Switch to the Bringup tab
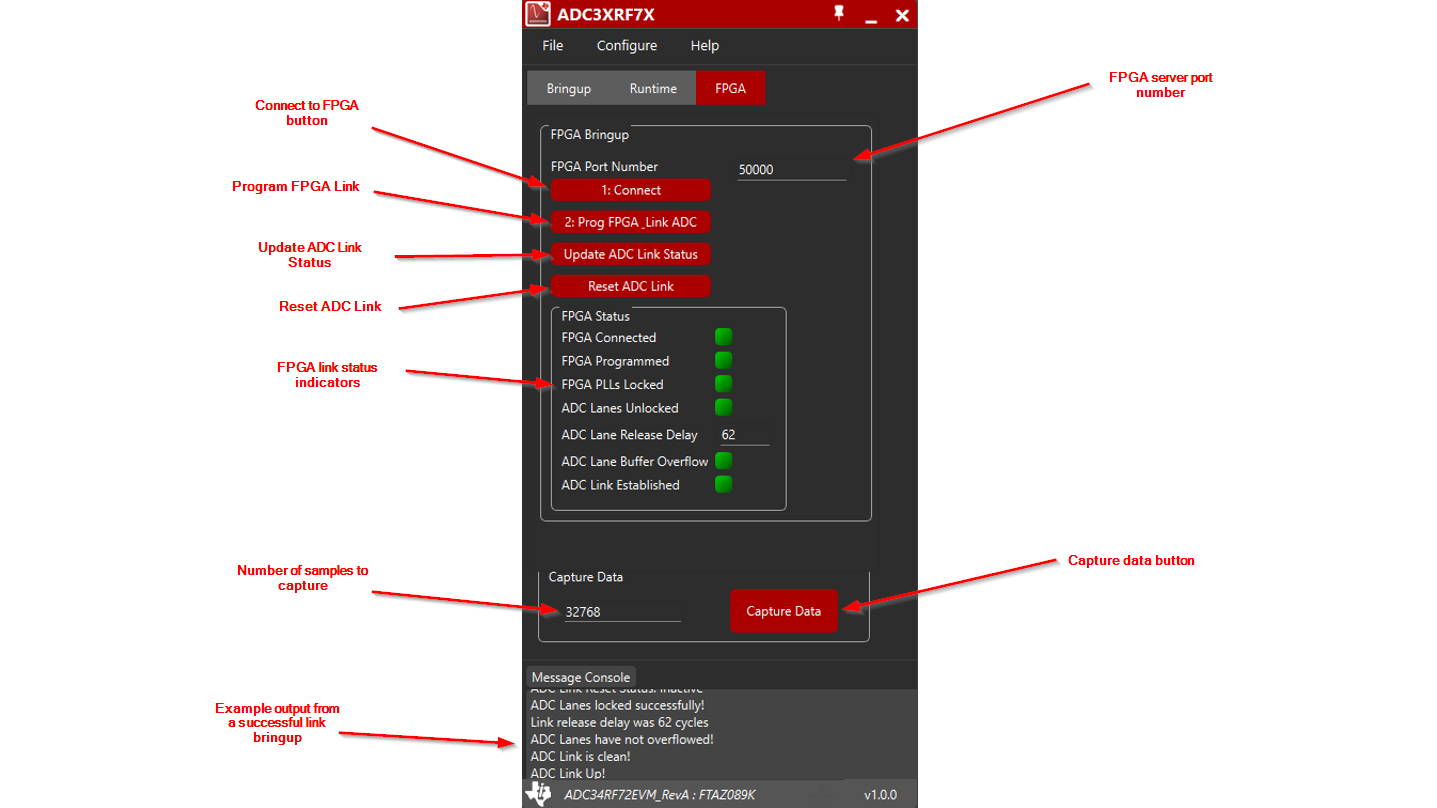The image size is (1437, 808). (x=568, y=89)
